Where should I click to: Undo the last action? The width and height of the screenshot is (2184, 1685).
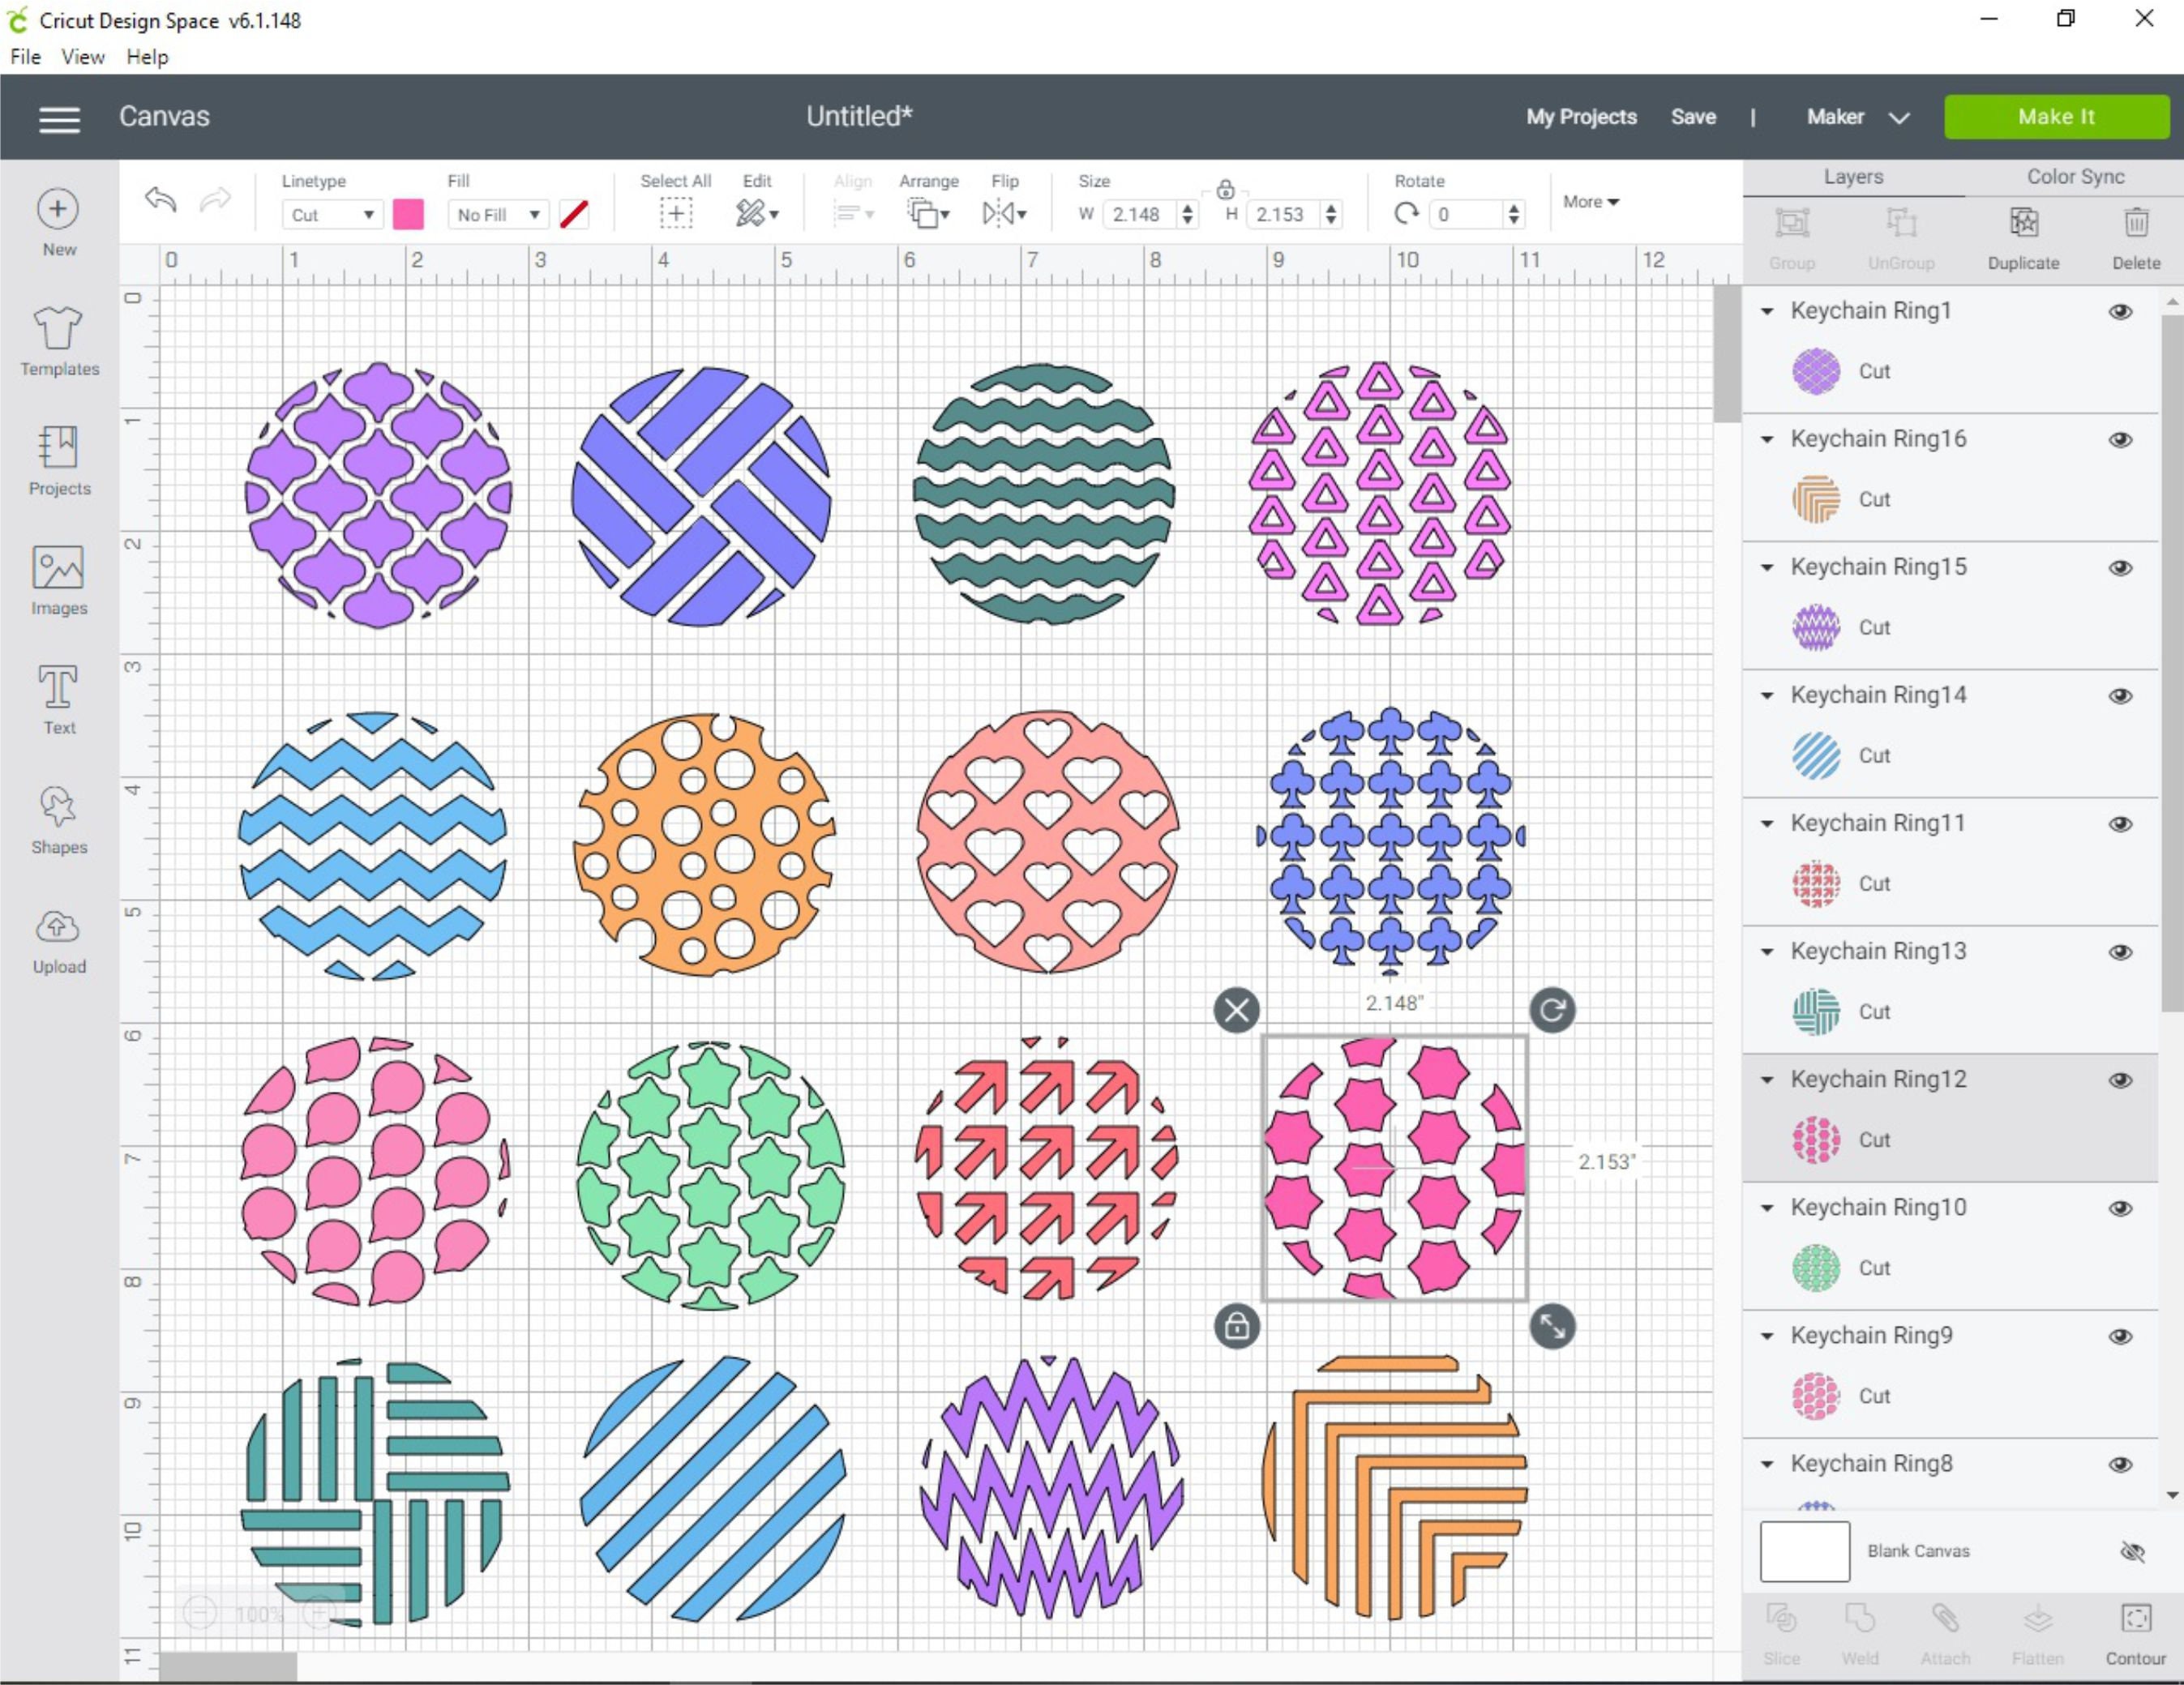160,200
